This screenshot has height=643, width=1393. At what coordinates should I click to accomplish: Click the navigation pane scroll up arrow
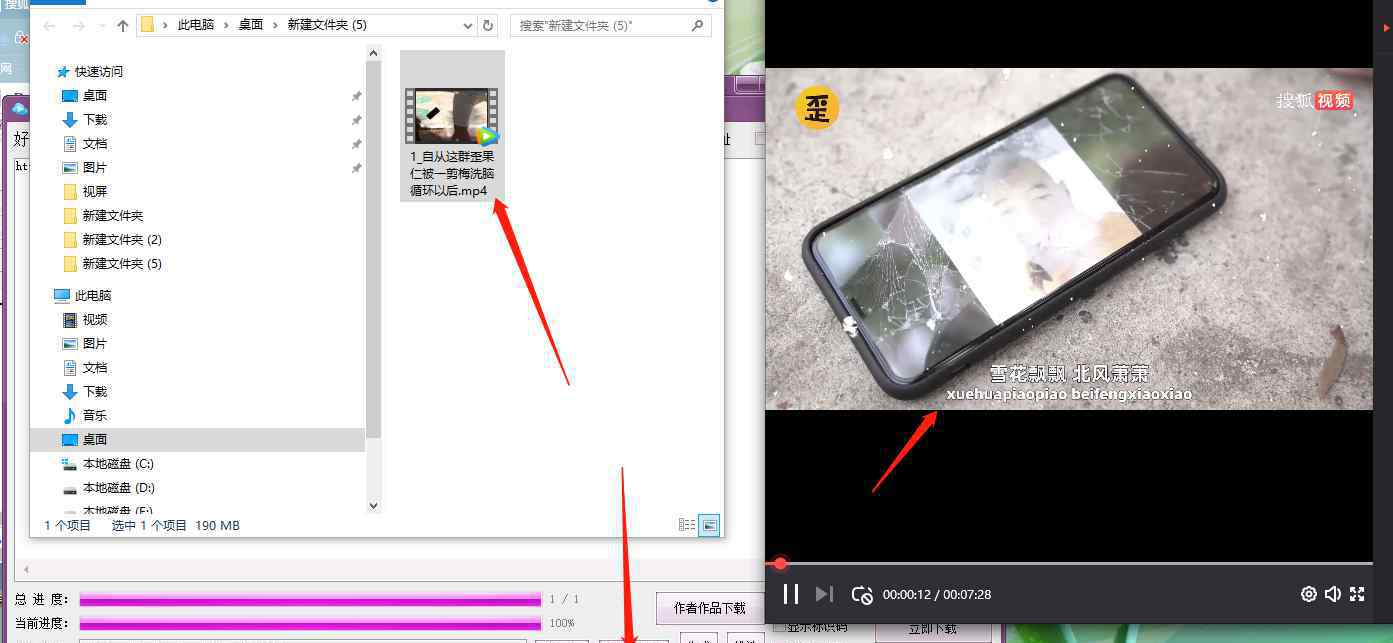[x=374, y=53]
